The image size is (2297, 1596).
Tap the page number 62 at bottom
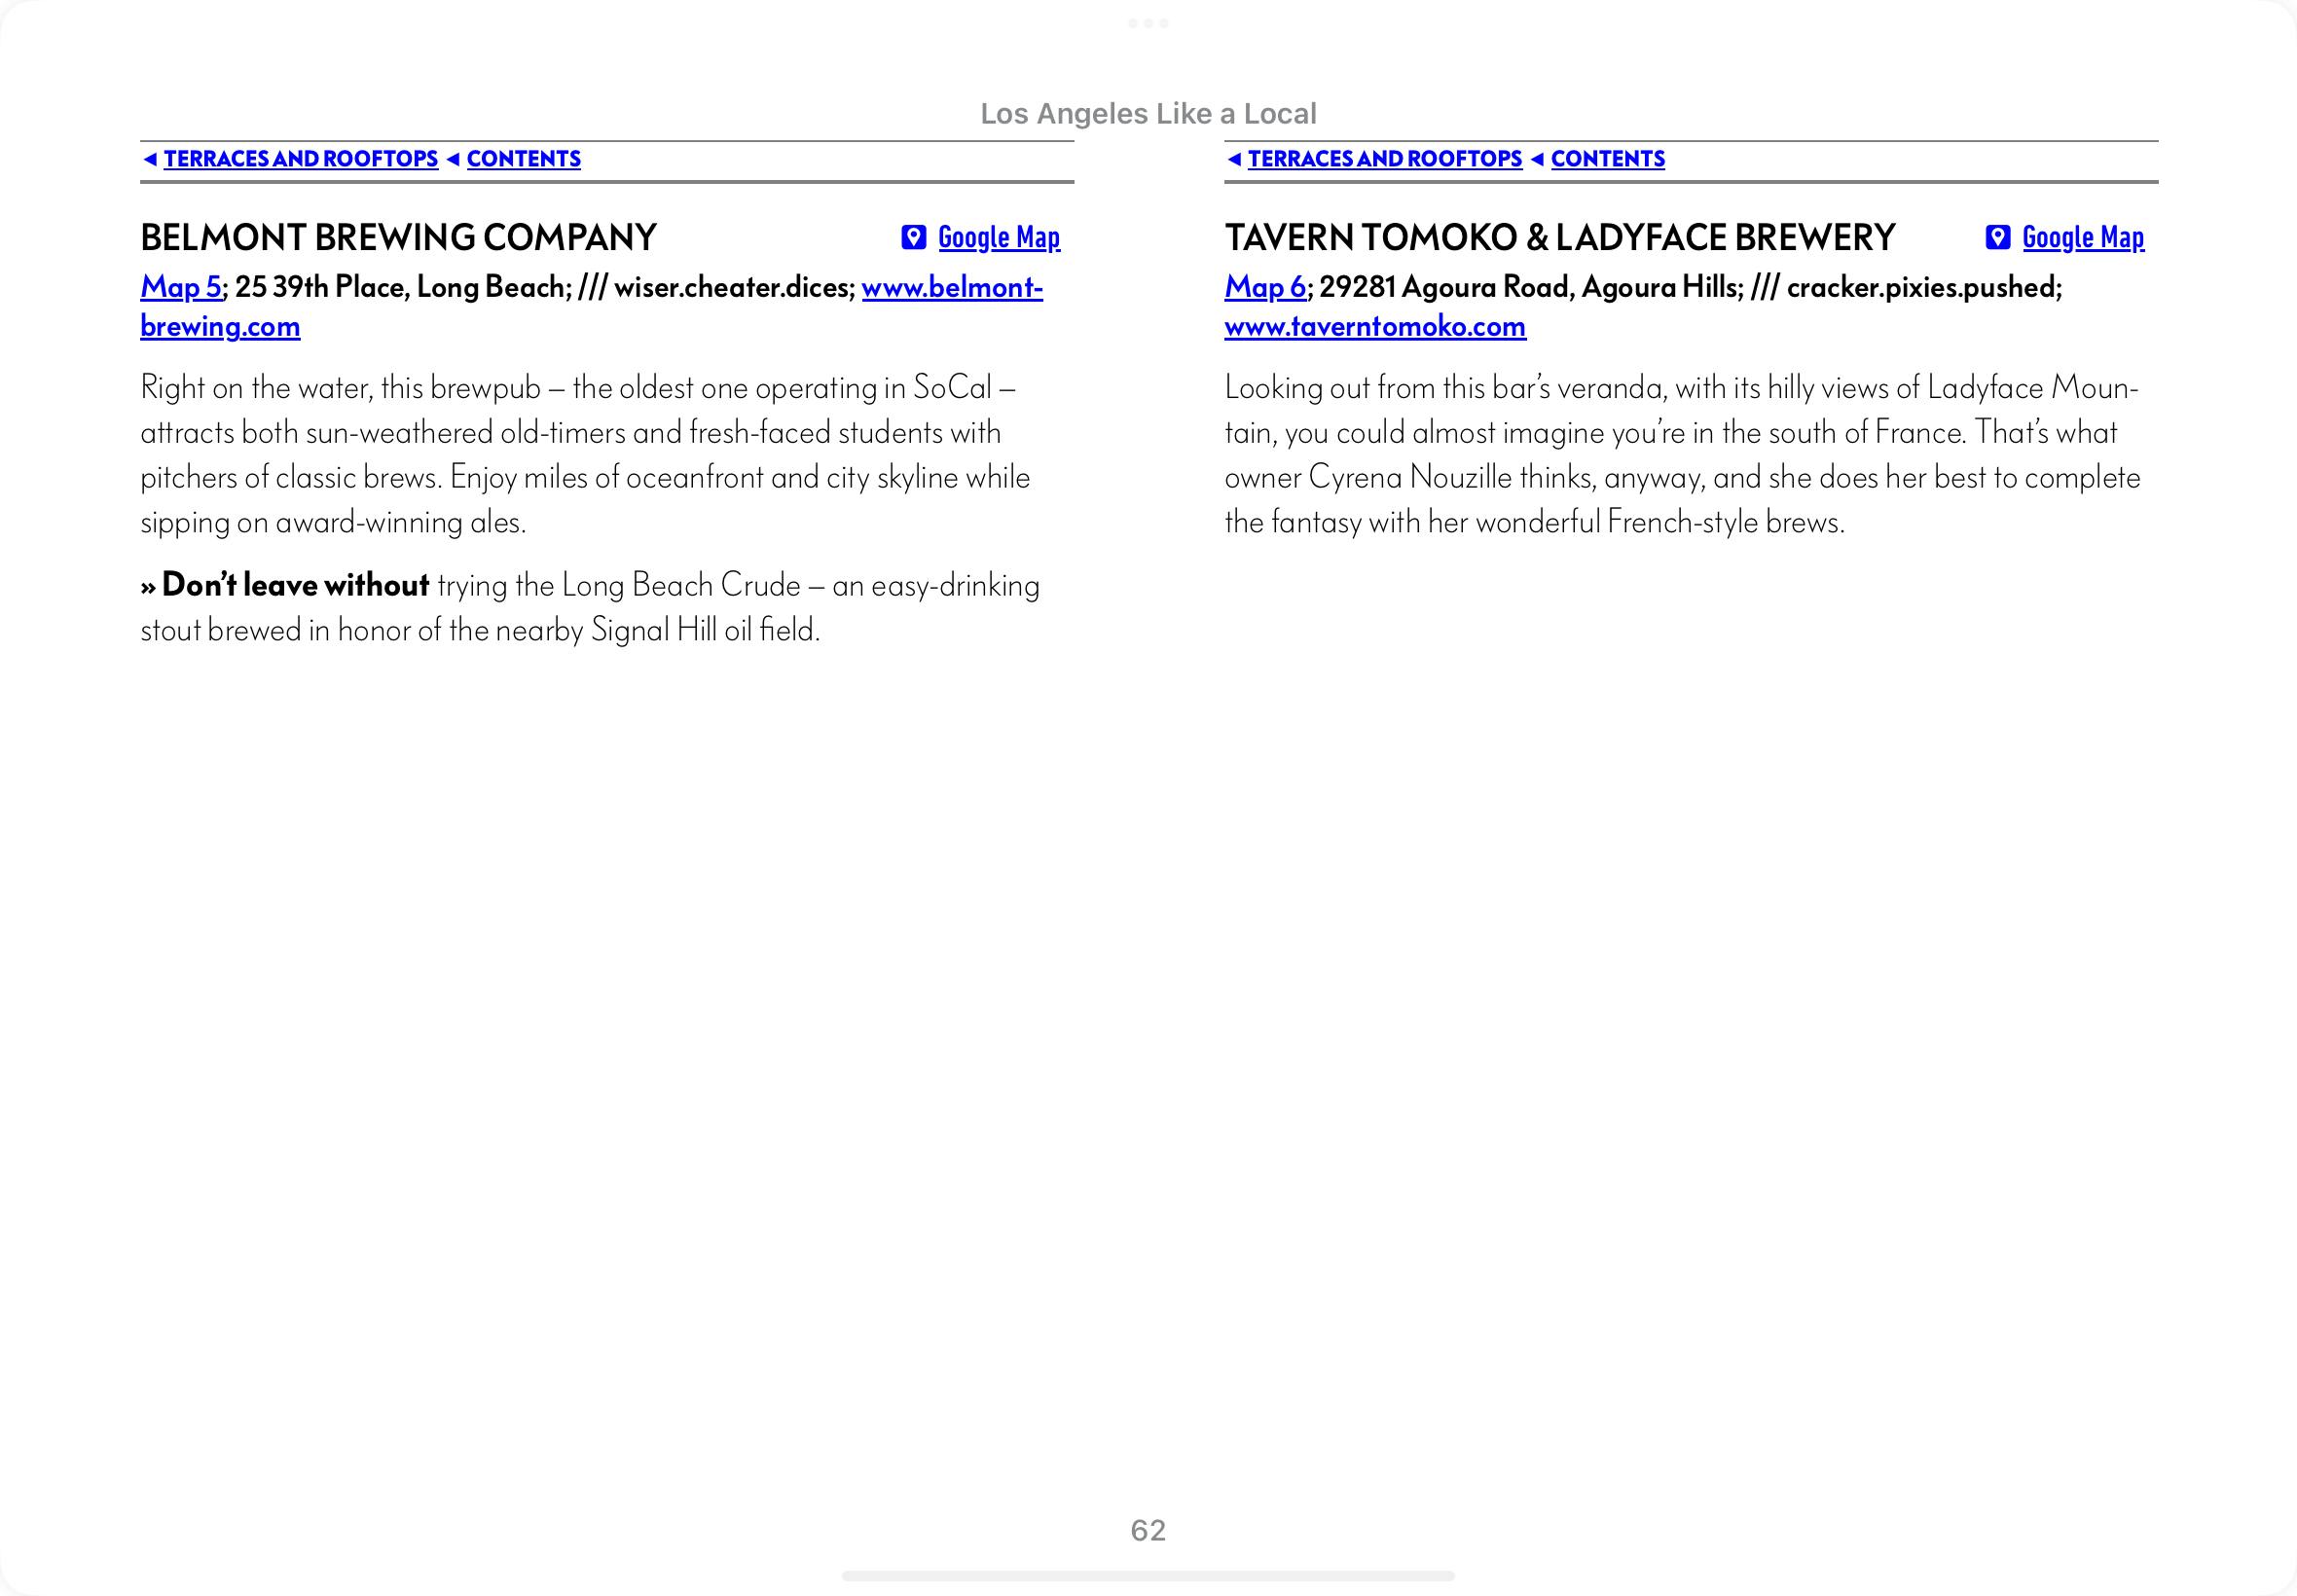pos(1148,1530)
